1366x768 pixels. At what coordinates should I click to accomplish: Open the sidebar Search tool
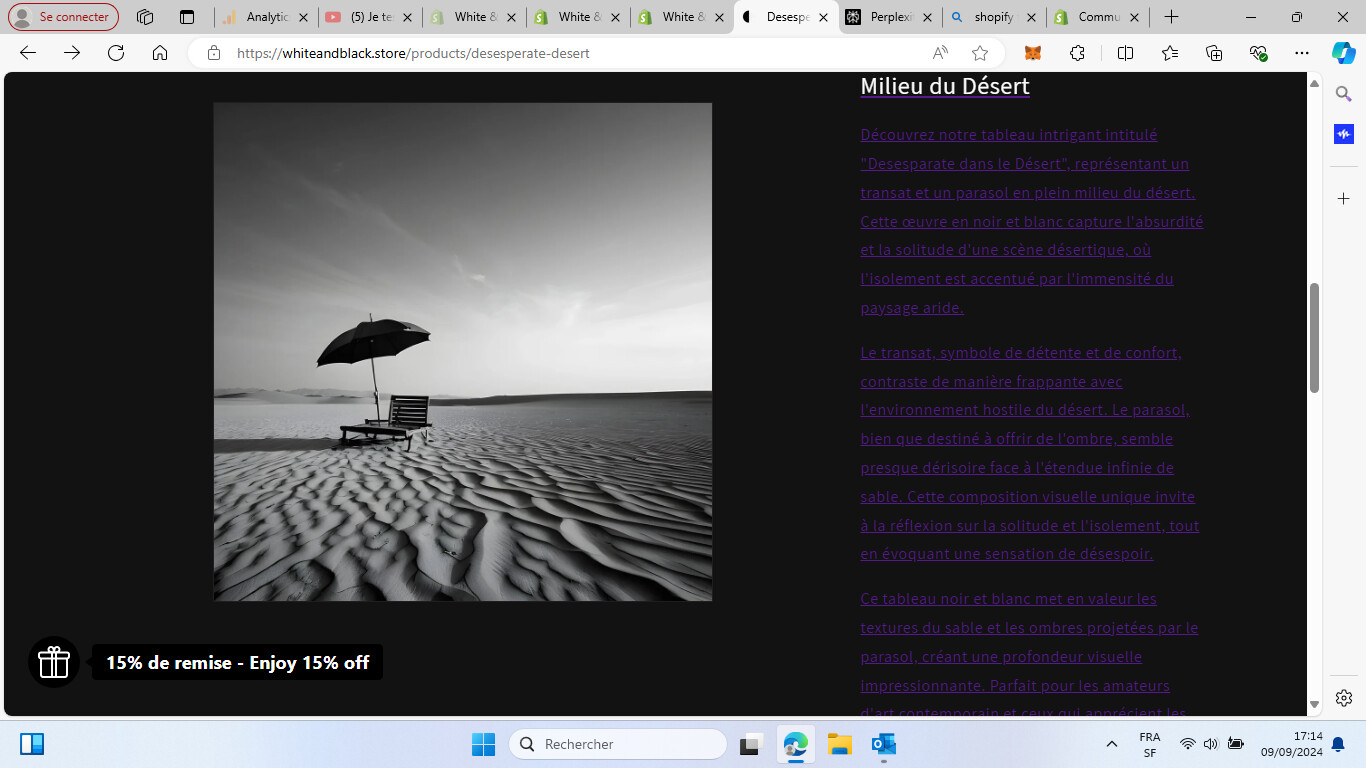[1344, 94]
